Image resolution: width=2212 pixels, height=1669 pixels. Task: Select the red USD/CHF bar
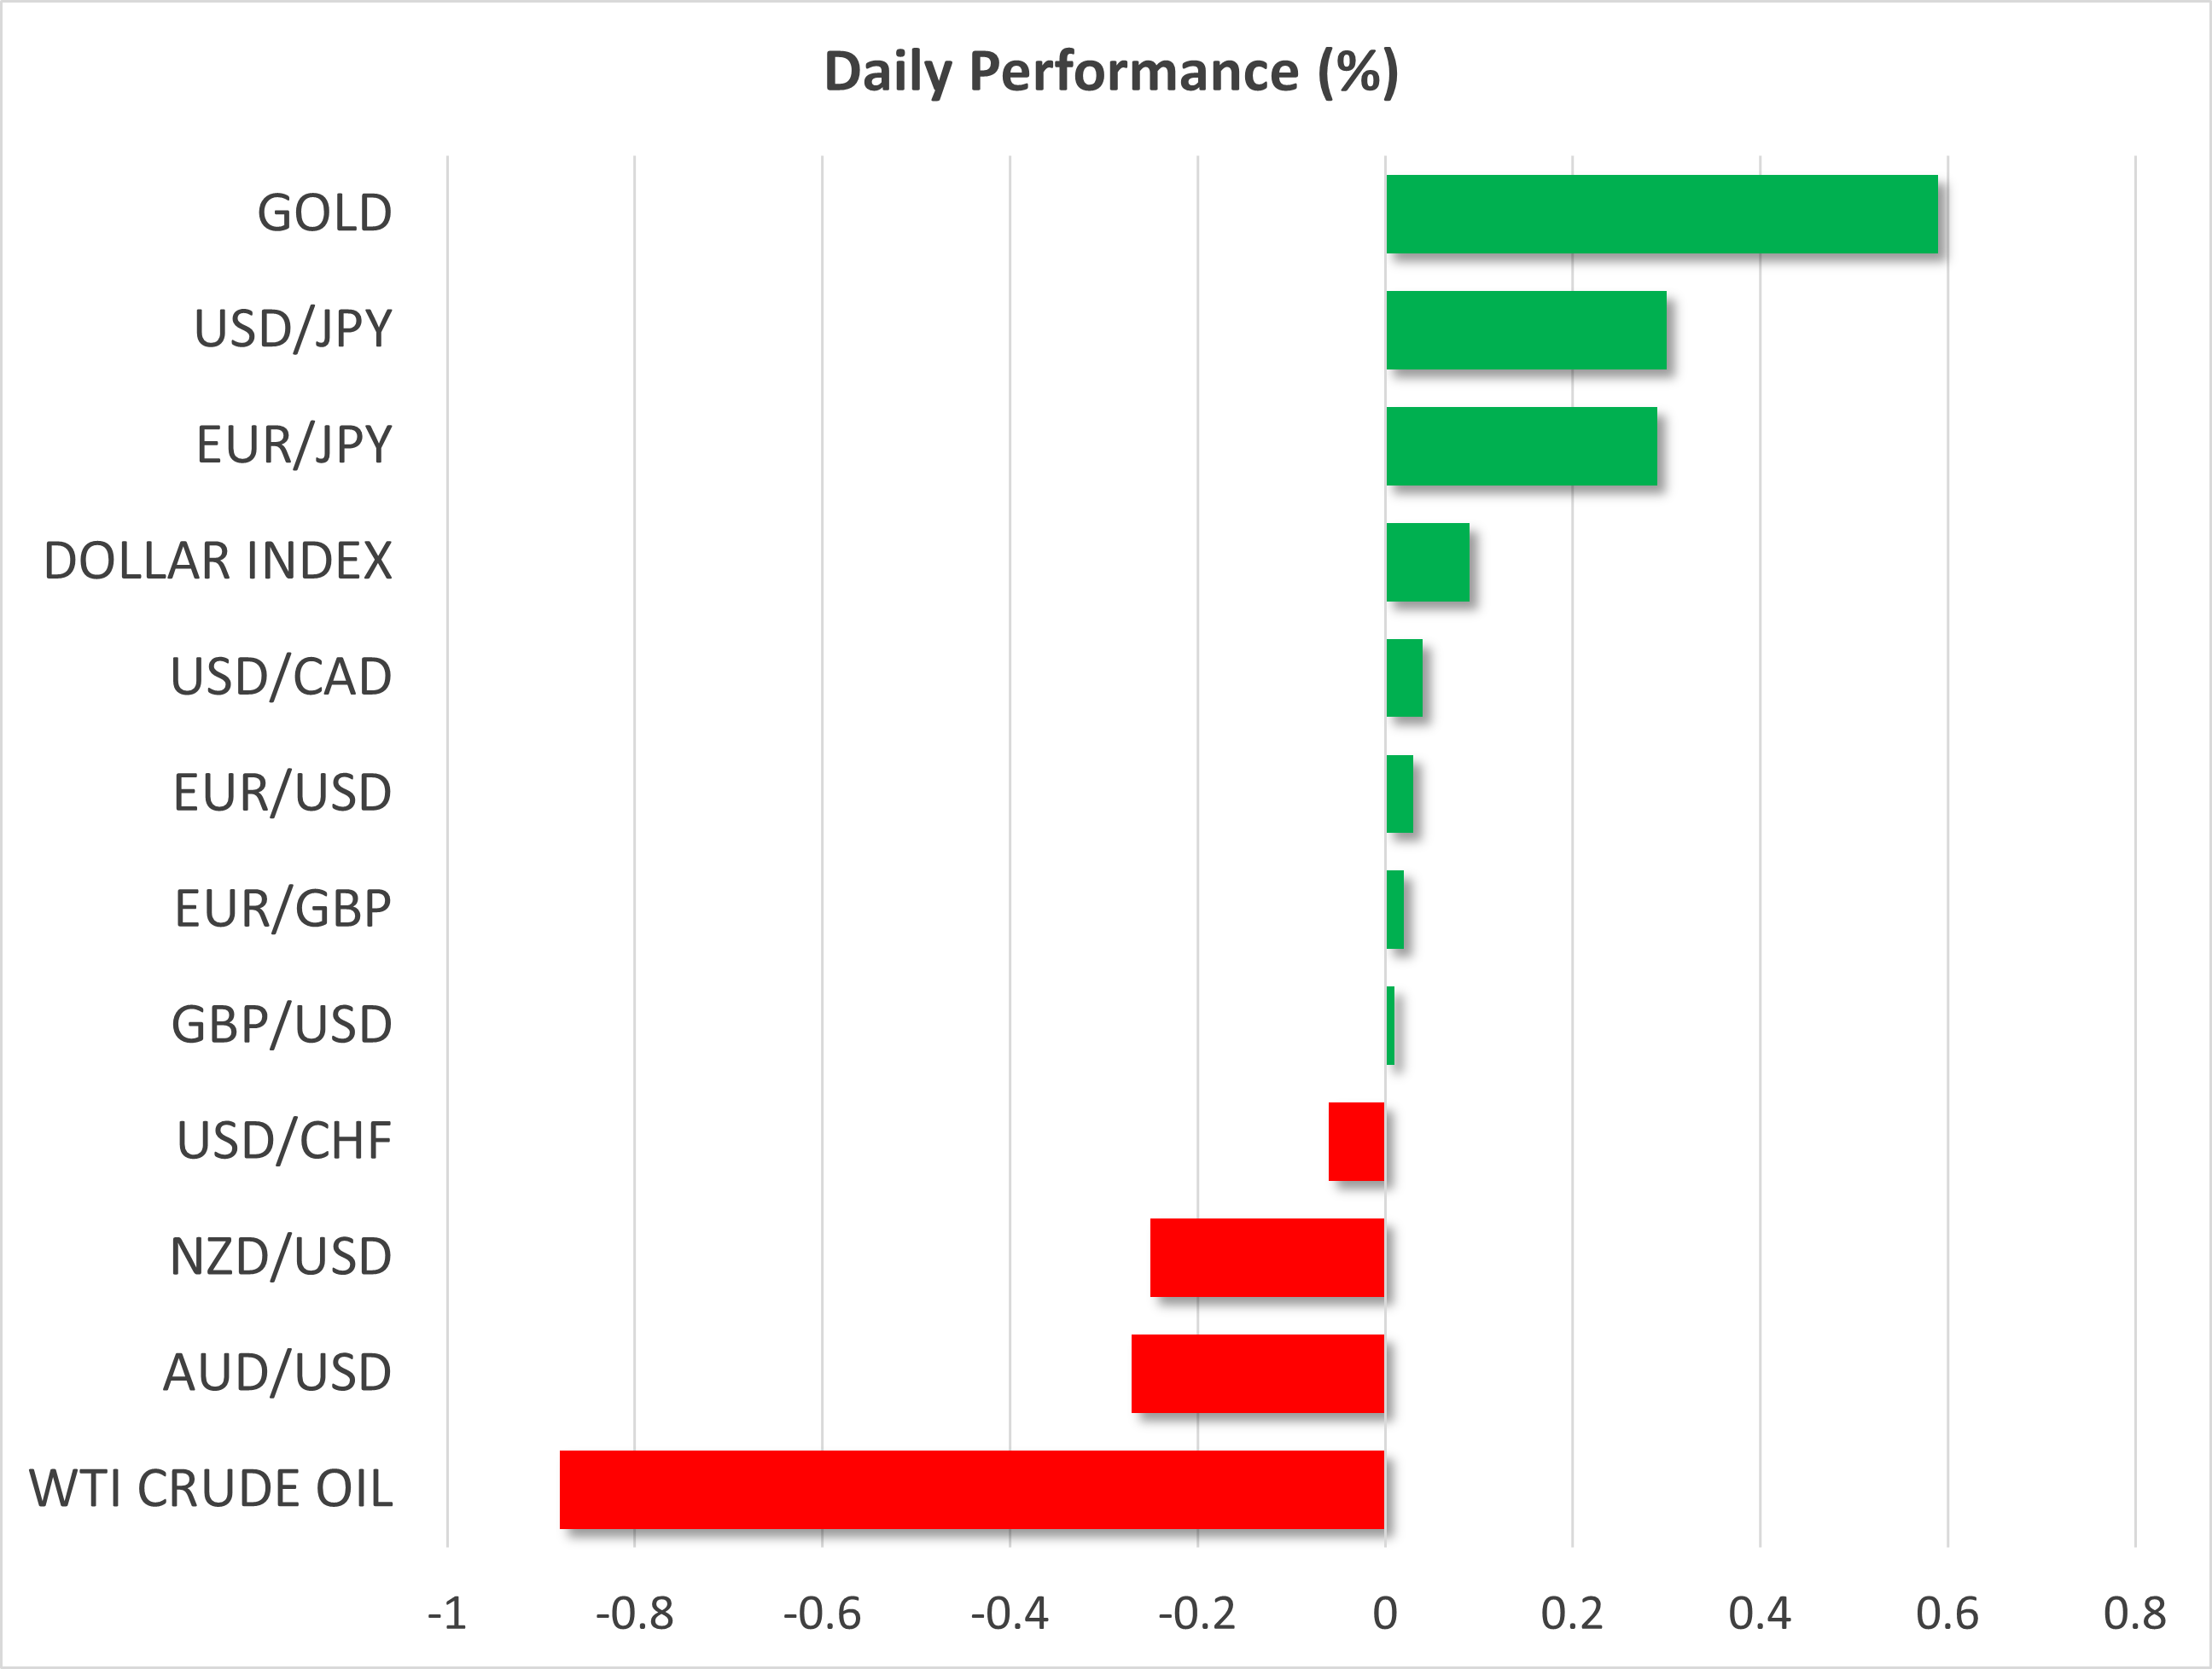coord(1356,1142)
